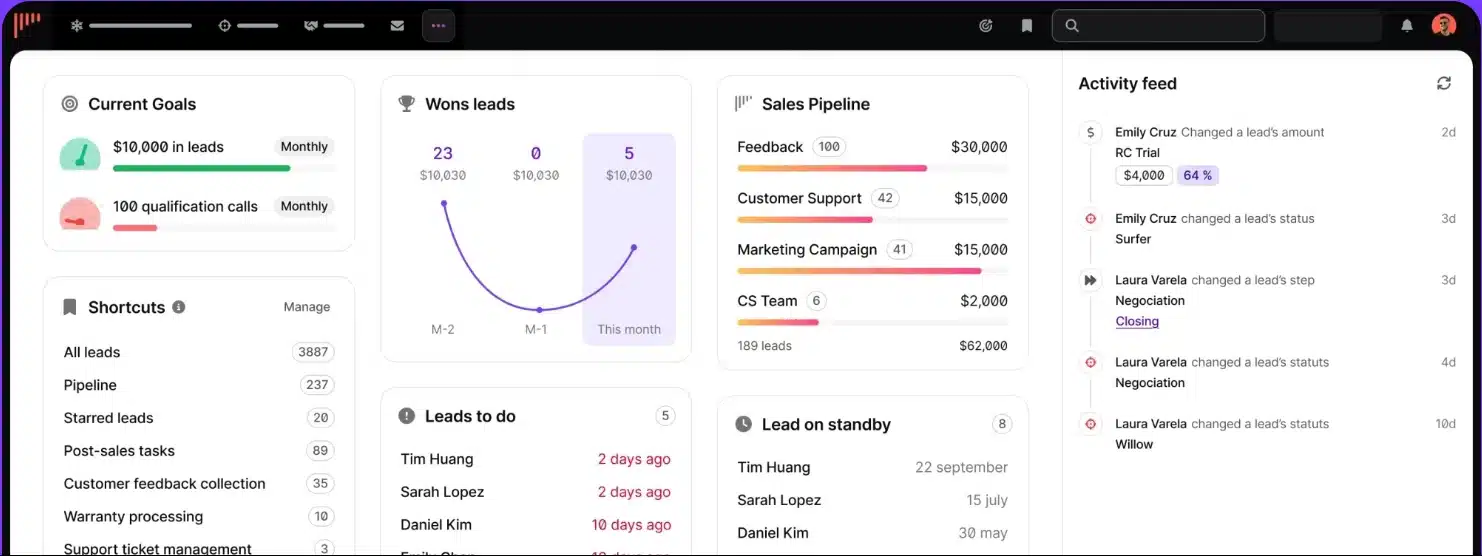Image resolution: width=1482 pixels, height=556 pixels.
Task: Select the M-2 column in Wons leads
Action: pyautogui.click(x=443, y=240)
